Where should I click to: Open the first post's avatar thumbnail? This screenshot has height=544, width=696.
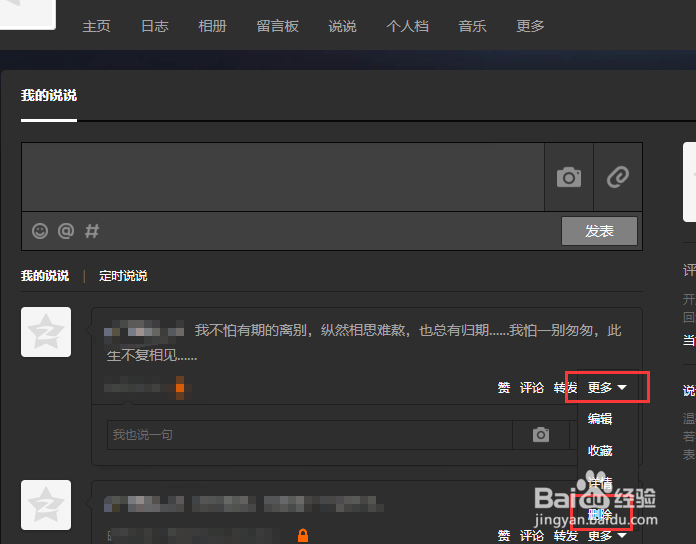[46, 332]
